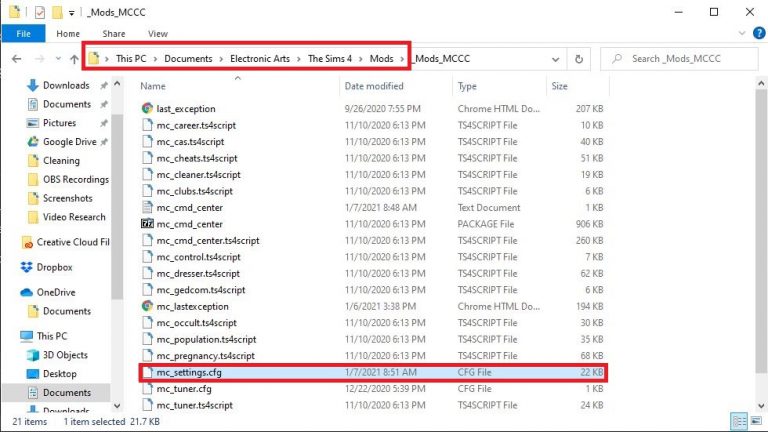Go back using the back arrow

point(17,59)
